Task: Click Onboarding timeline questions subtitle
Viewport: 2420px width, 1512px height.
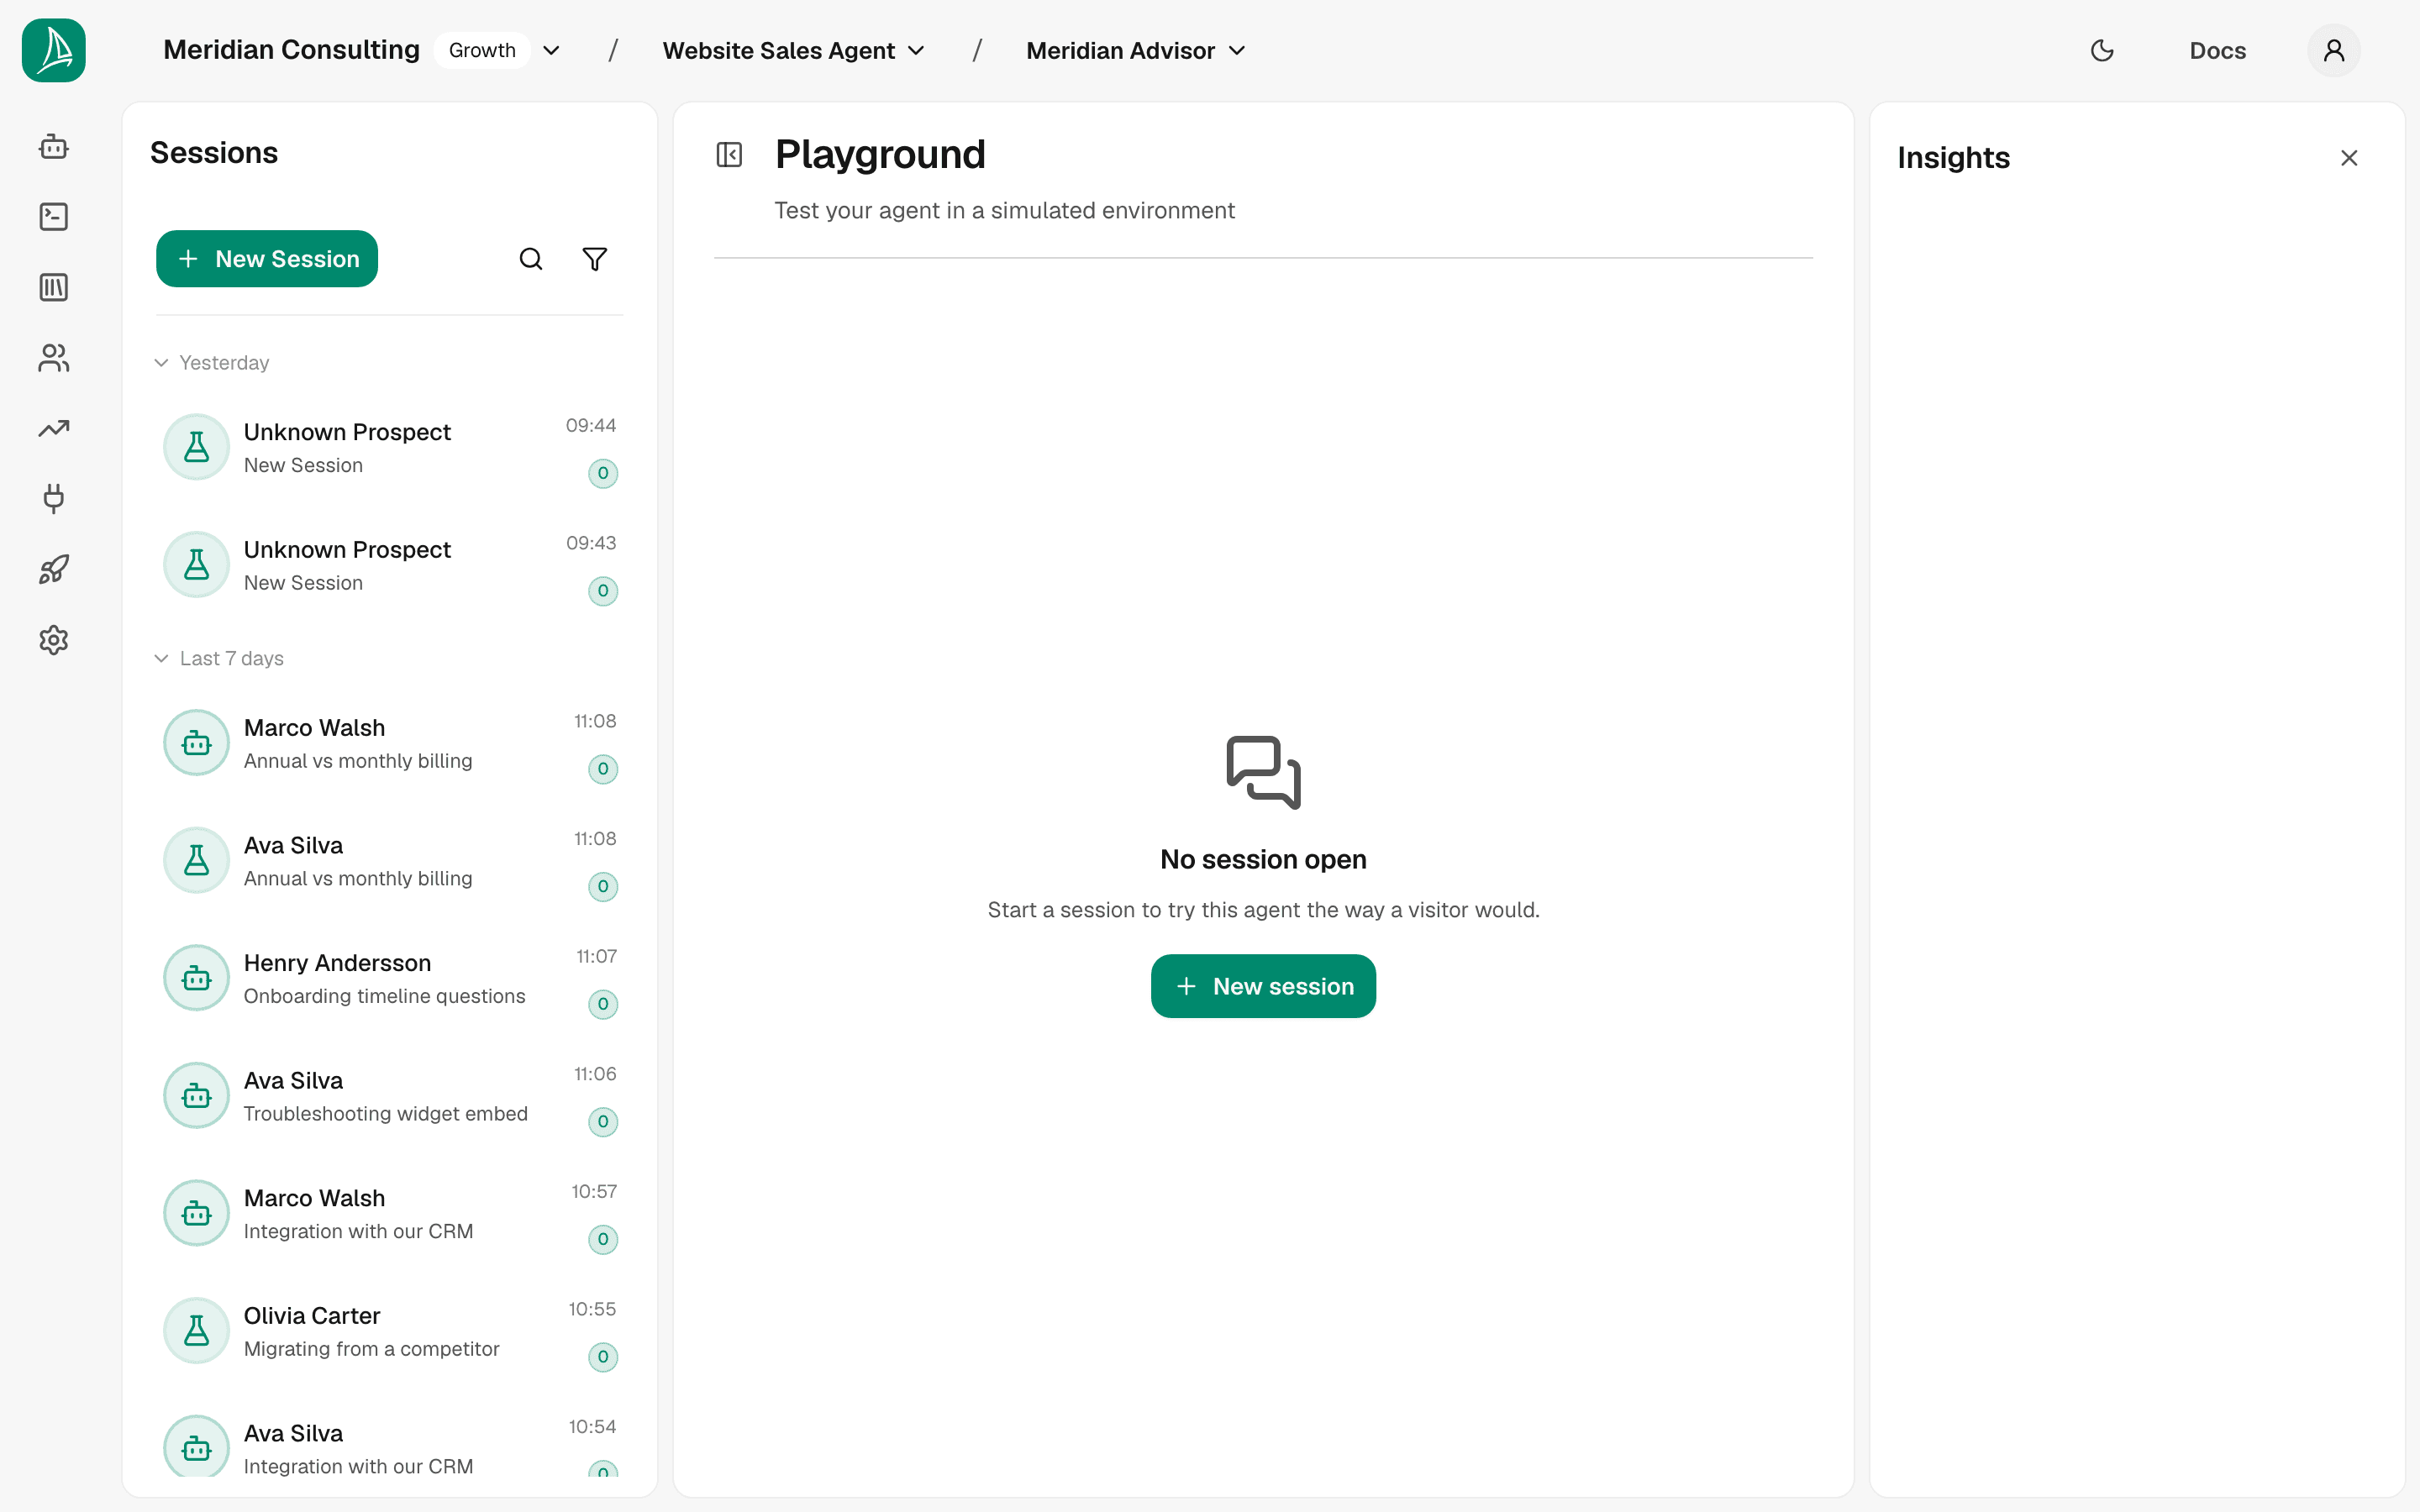Action: [x=384, y=996]
